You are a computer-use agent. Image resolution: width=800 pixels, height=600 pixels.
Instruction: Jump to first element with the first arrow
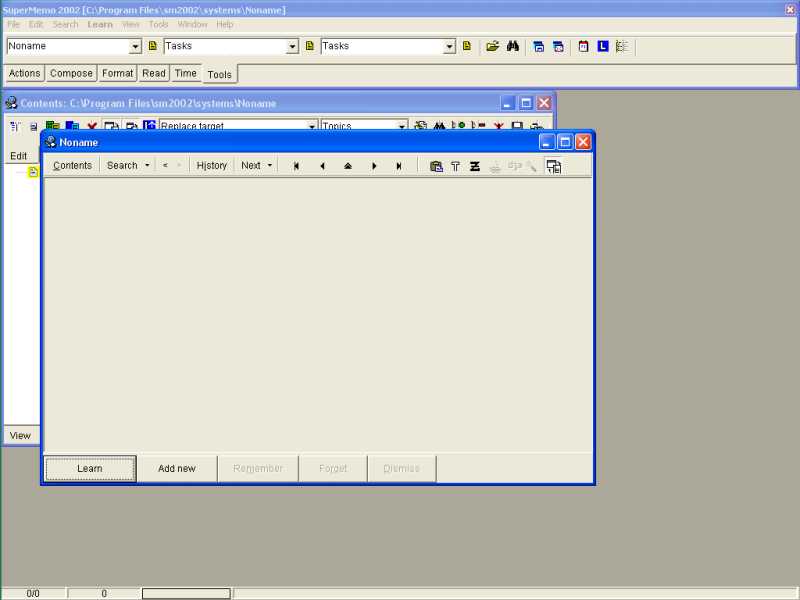click(296, 166)
